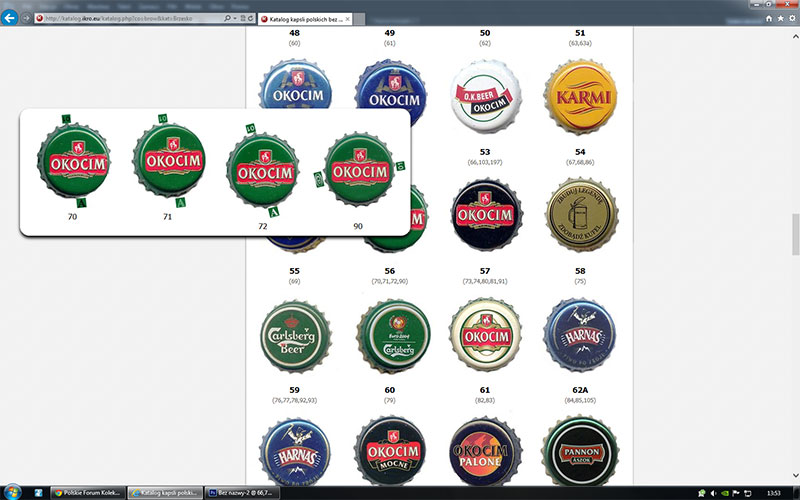
Task: Click the browser Back arrow button
Action: [11, 18]
